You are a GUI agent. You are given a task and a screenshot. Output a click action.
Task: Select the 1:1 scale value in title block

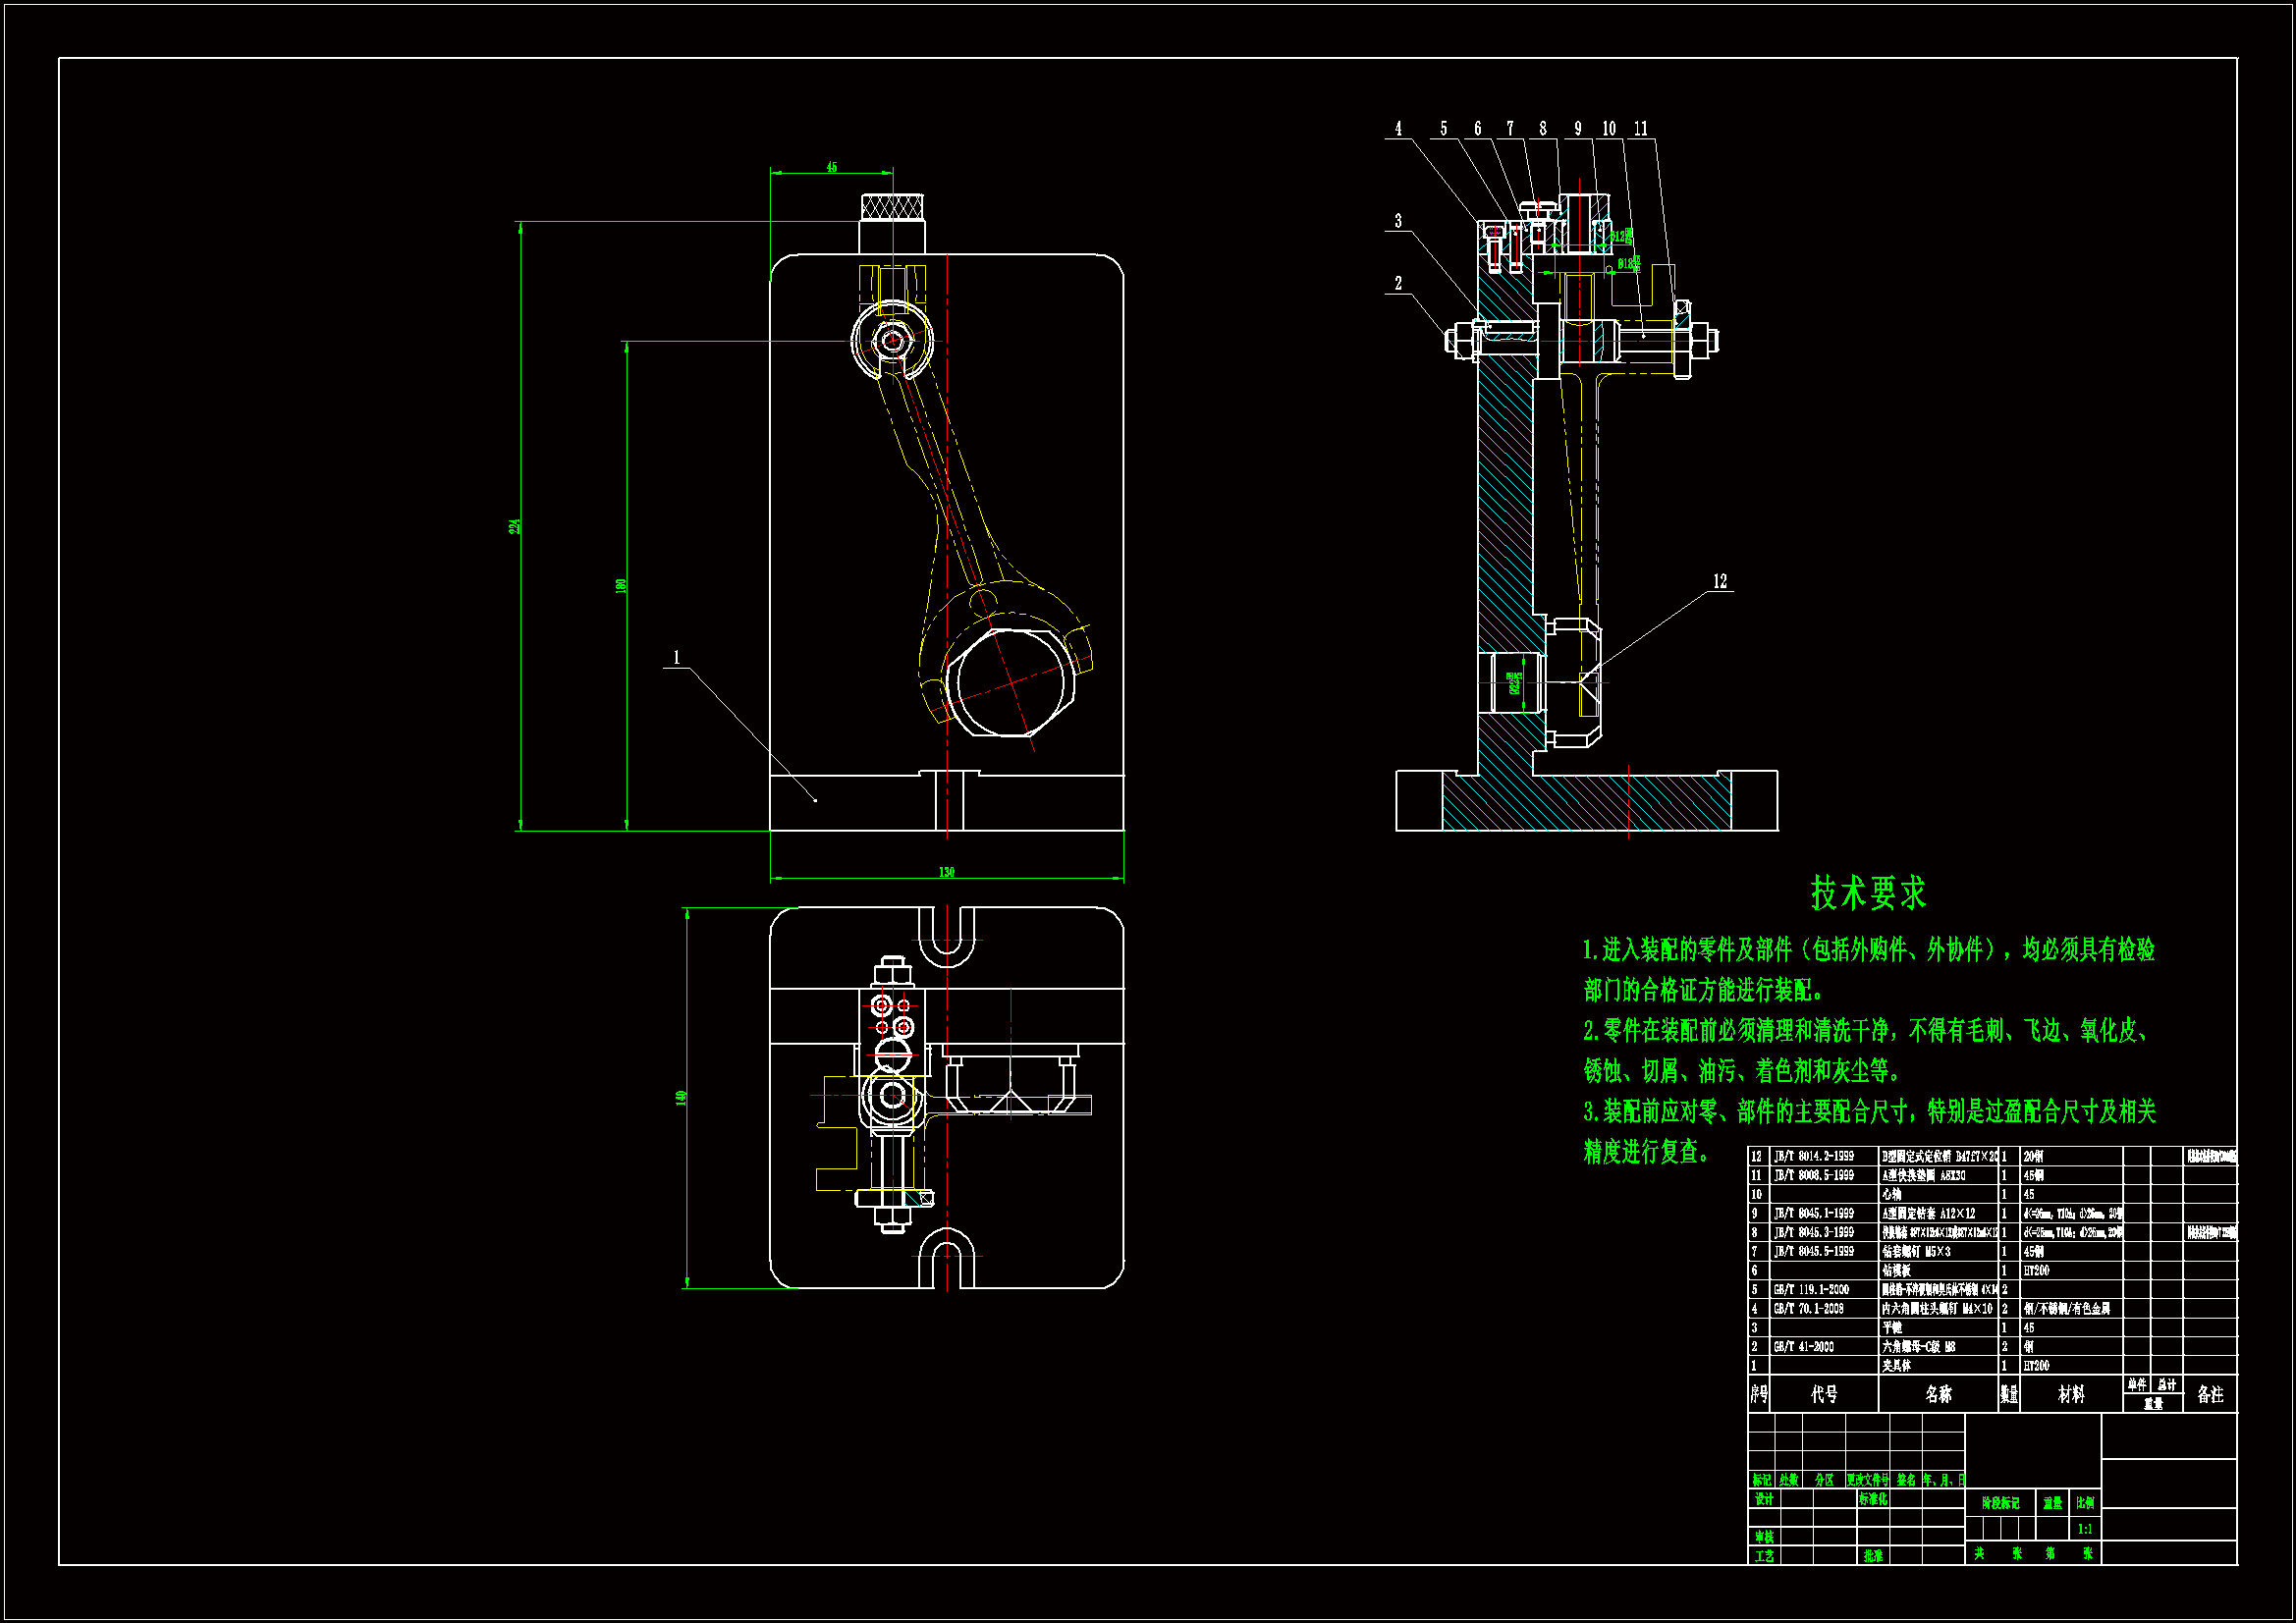pyautogui.click(x=2085, y=1529)
